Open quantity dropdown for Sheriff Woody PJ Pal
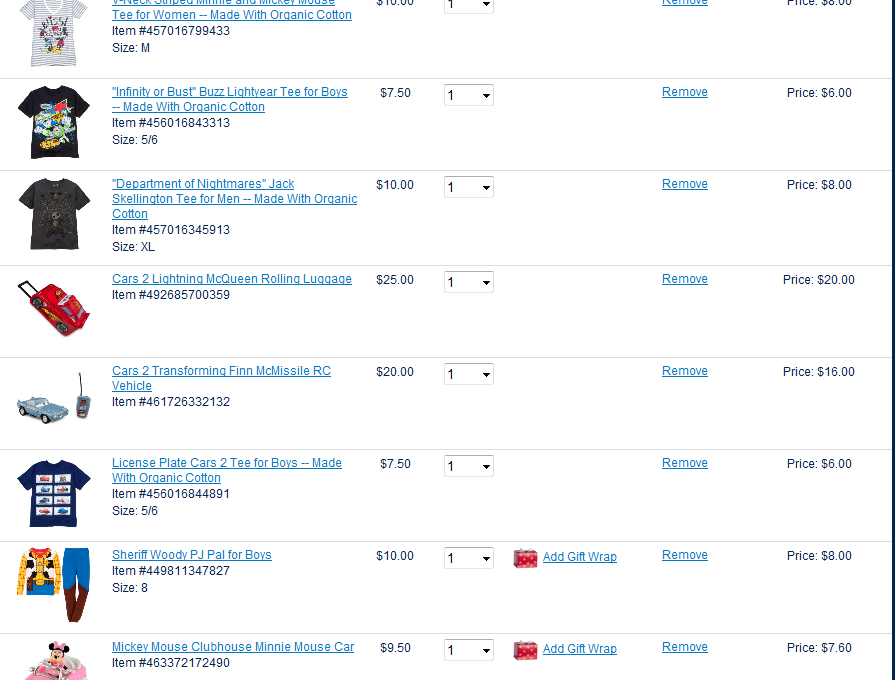The width and height of the screenshot is (896, 680). (469, 558)
